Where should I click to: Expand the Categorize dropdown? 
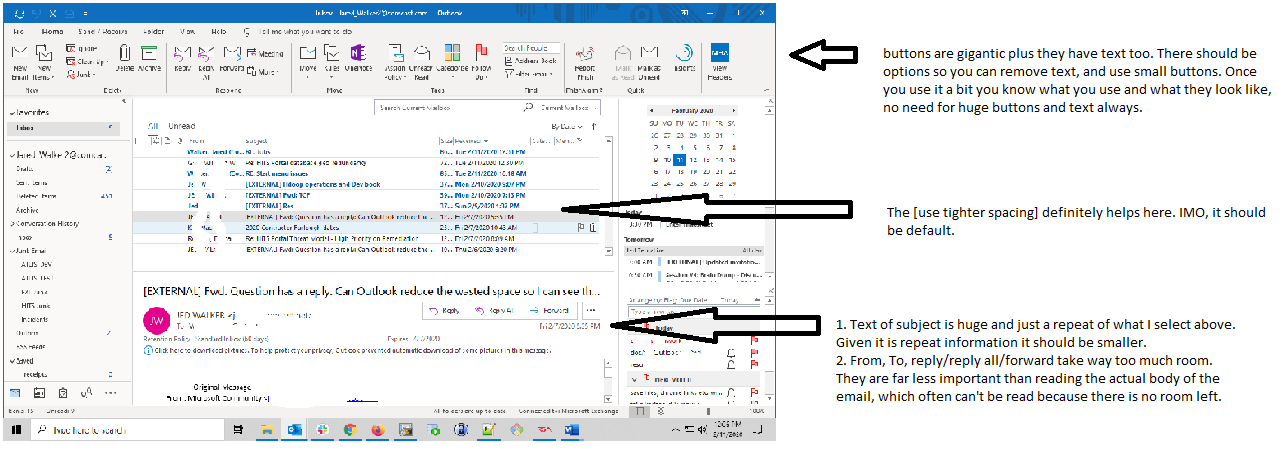point(451,59)
